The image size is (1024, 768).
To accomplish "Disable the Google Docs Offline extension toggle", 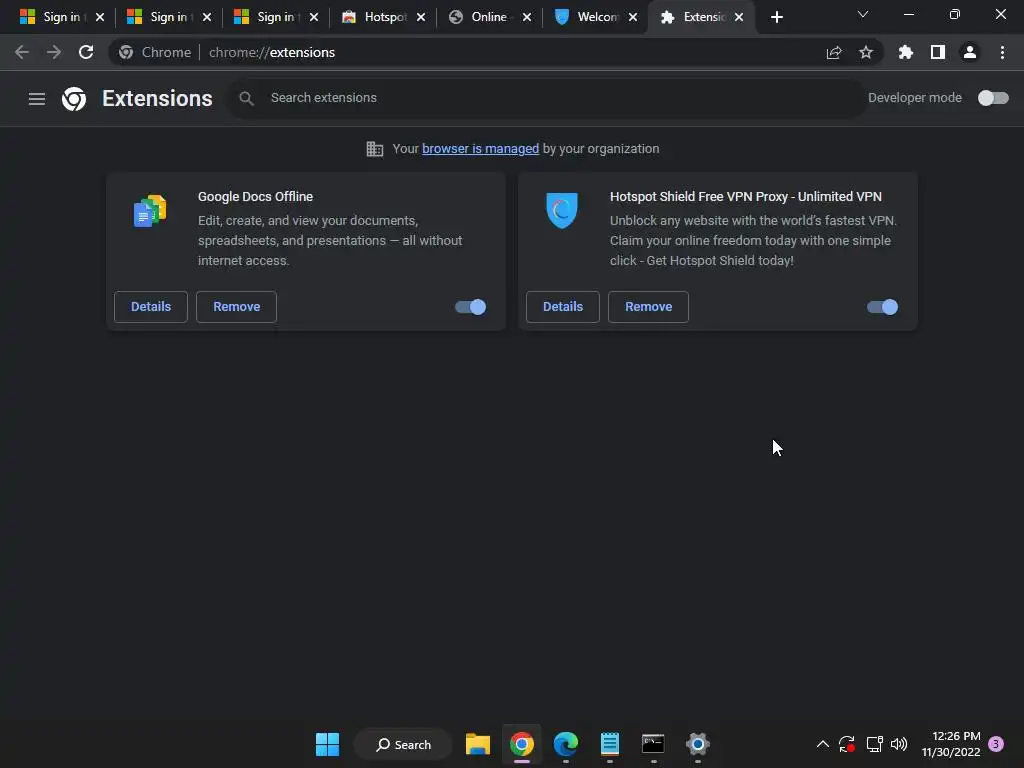I will (x=470, y=307).
